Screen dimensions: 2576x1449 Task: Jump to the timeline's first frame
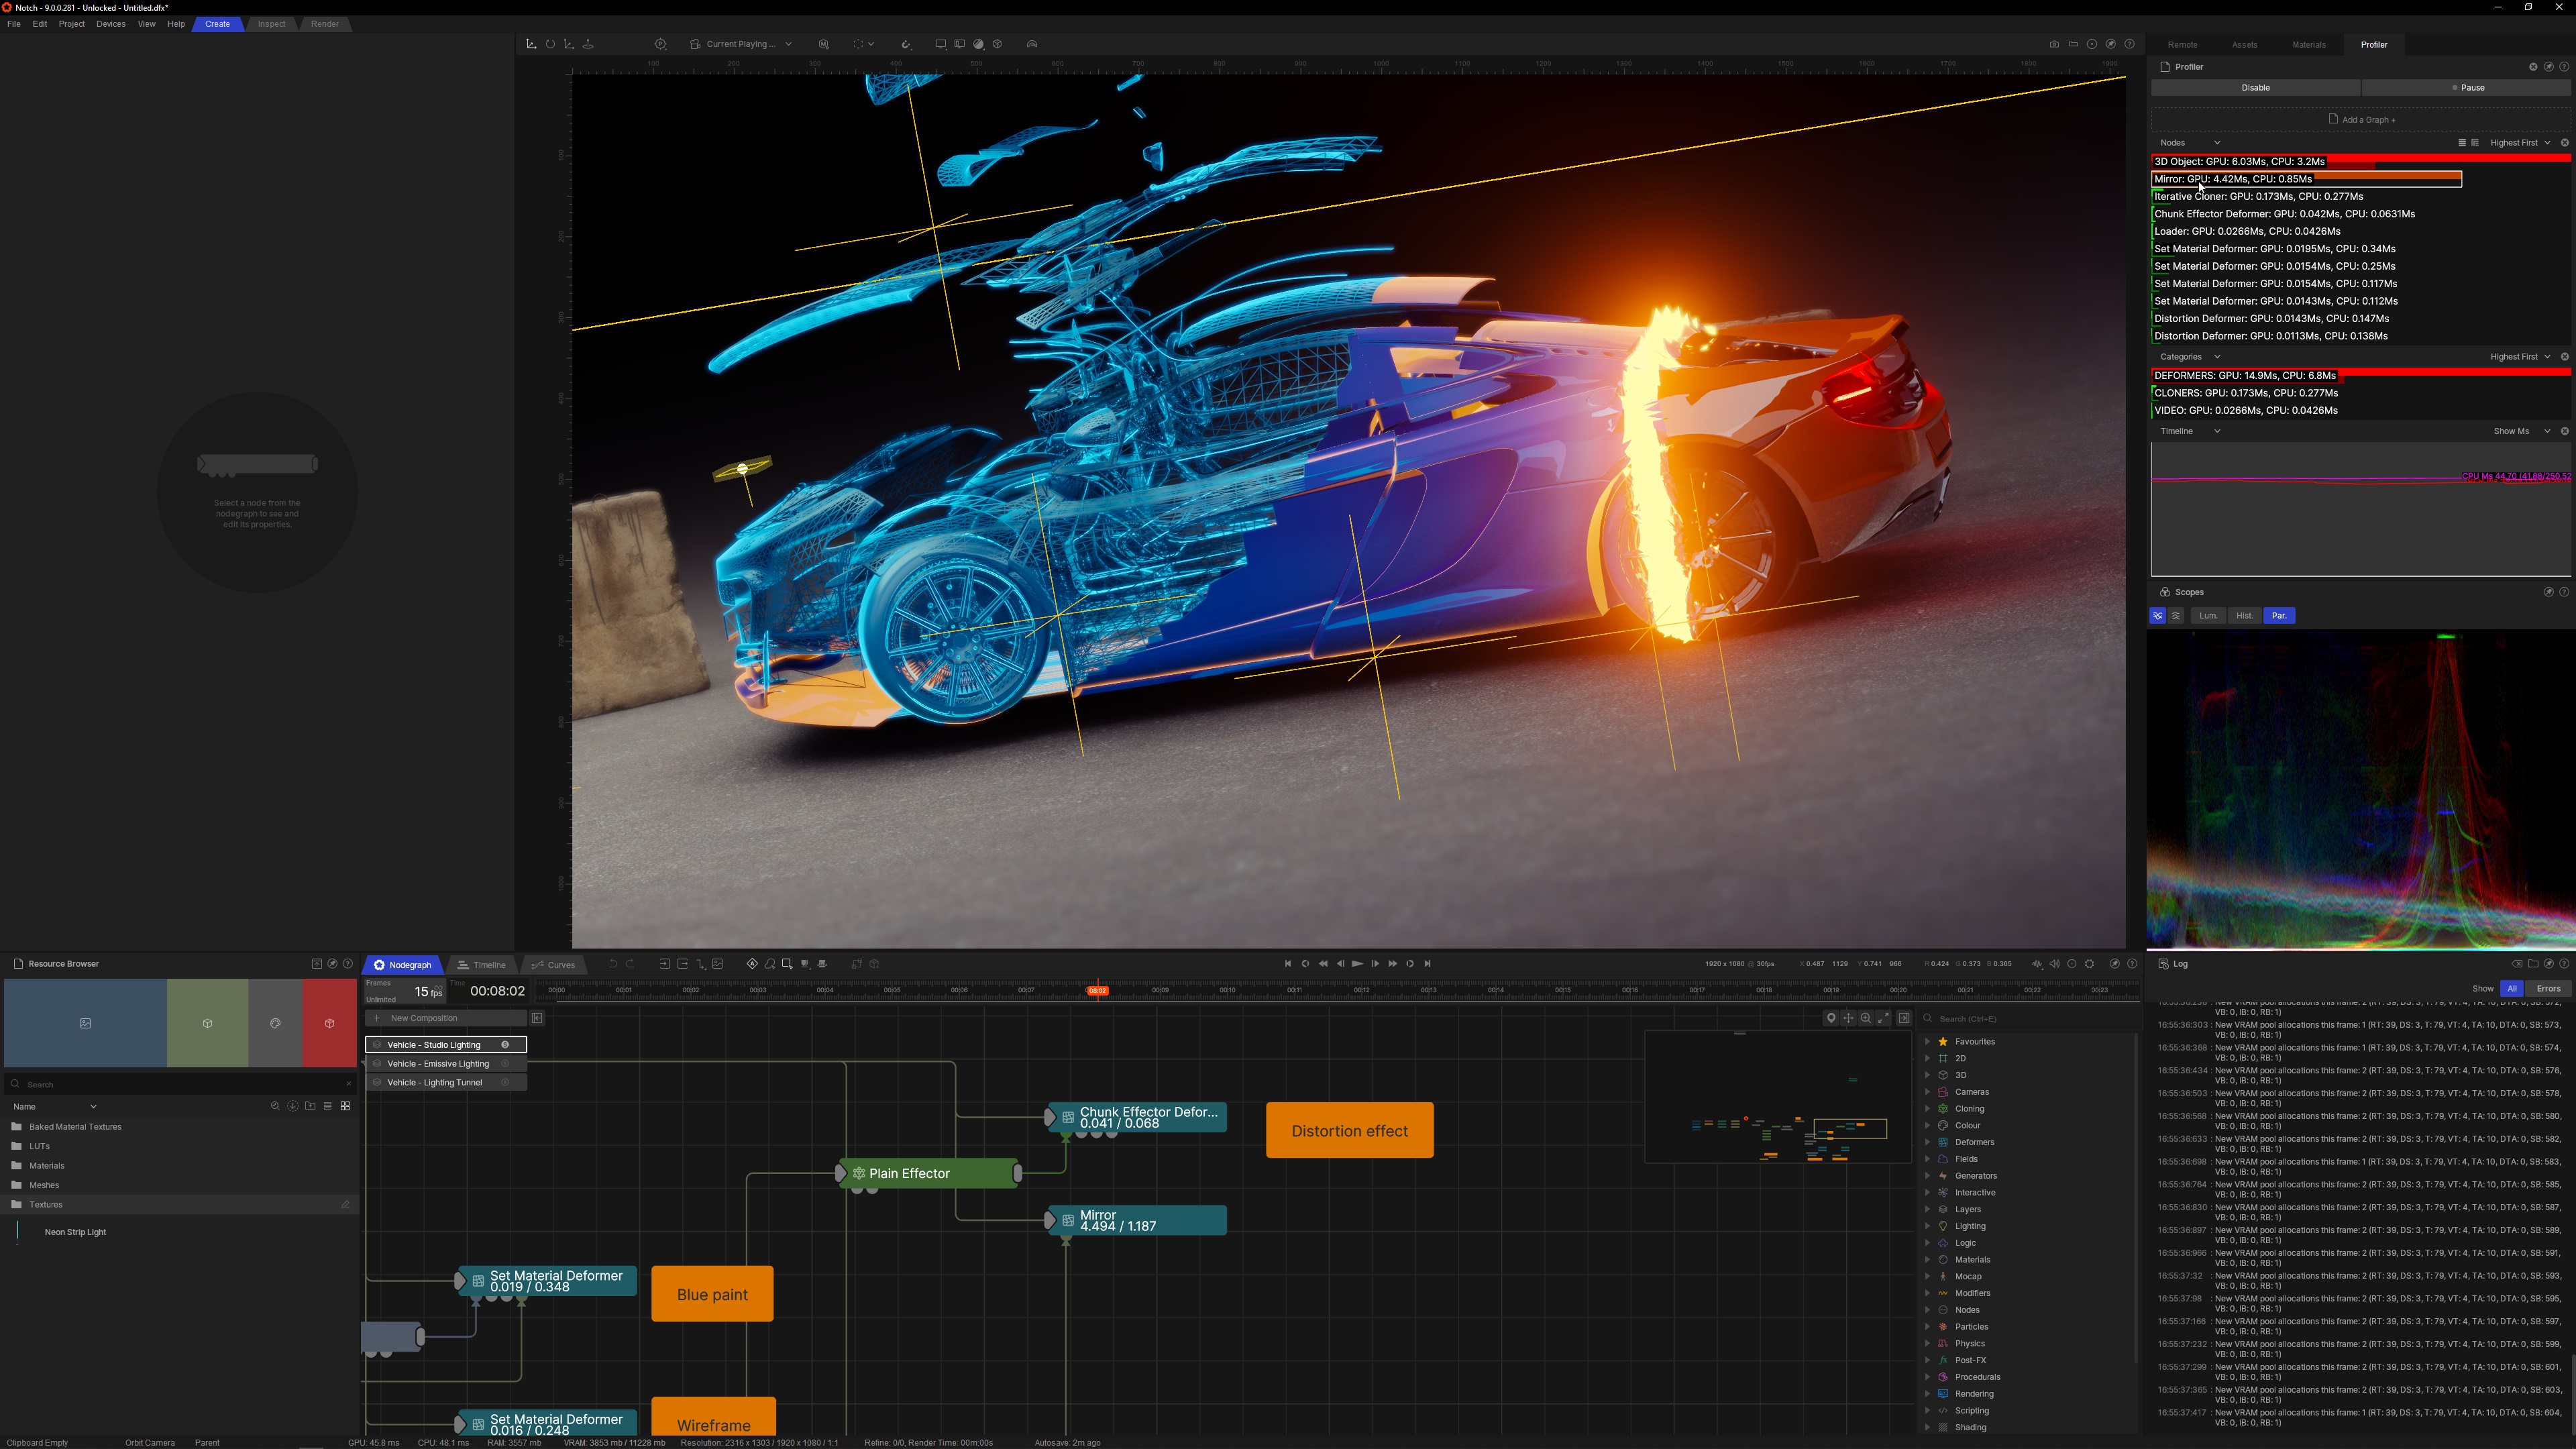(1287, 964)
